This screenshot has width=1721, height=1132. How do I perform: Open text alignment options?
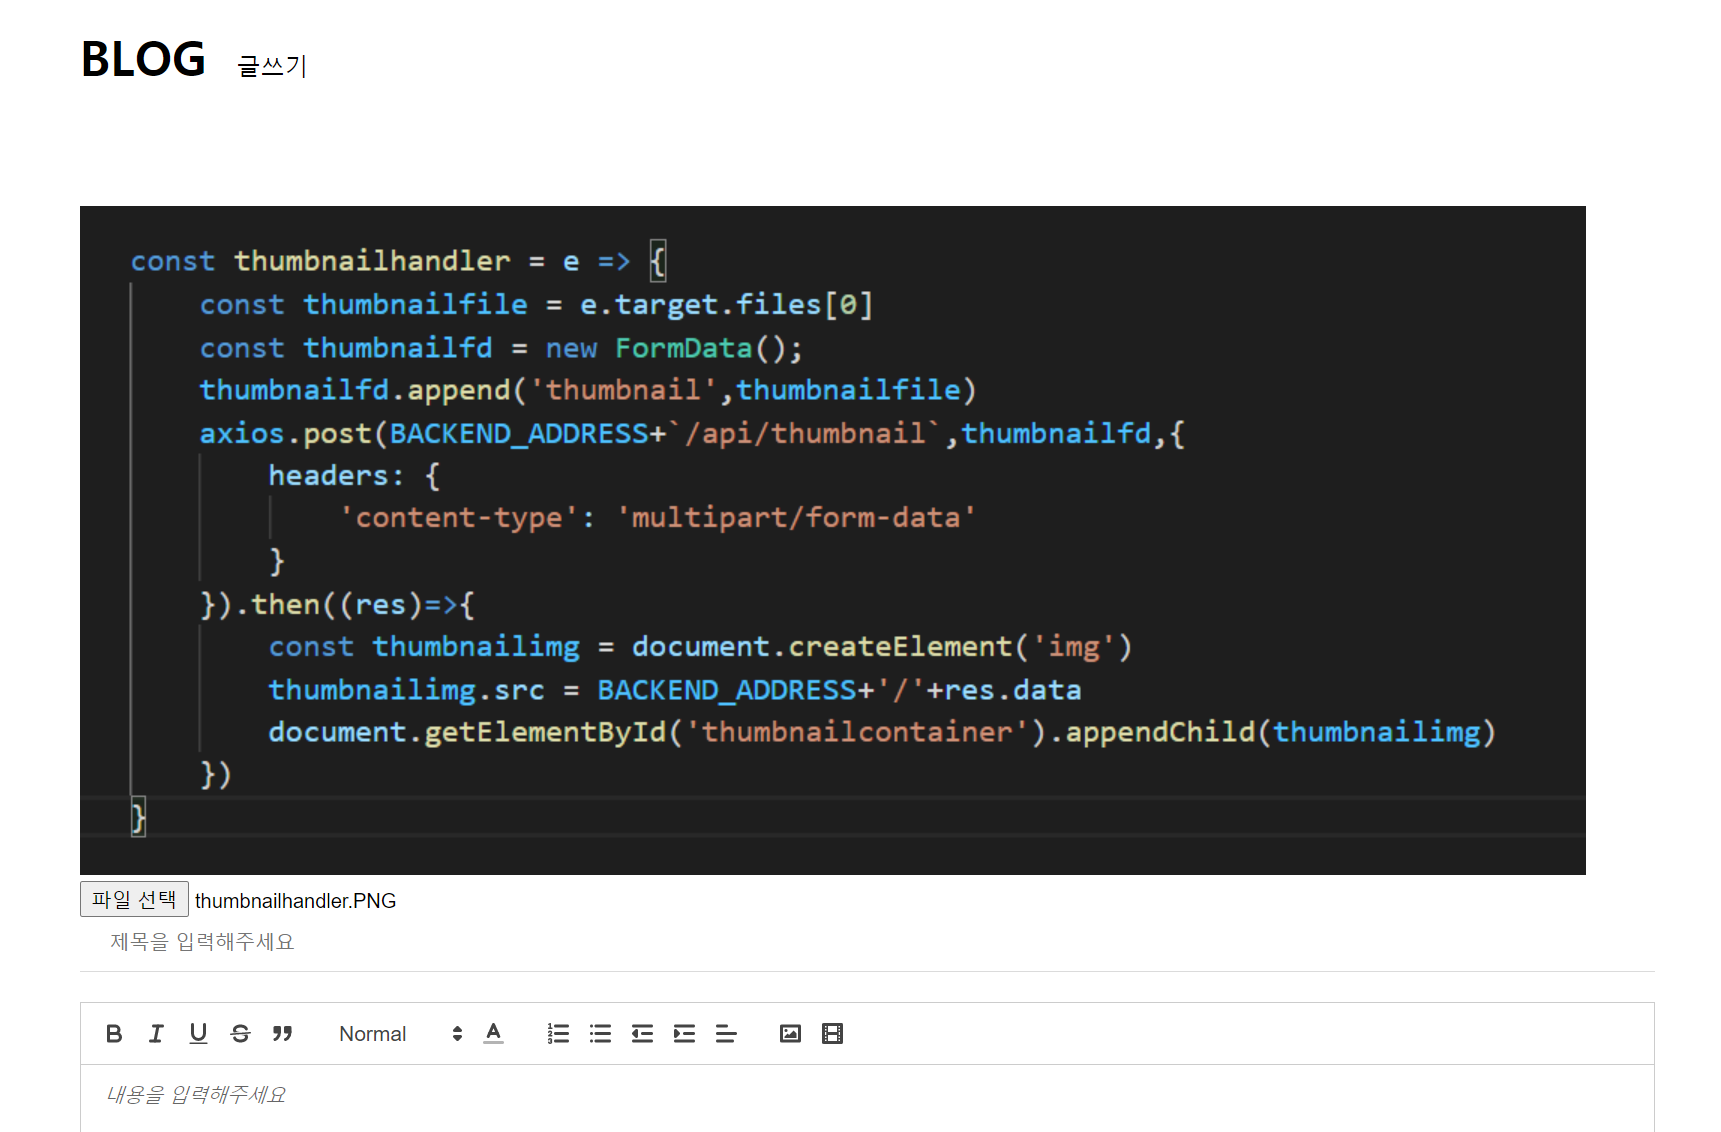click(726, 1033)
